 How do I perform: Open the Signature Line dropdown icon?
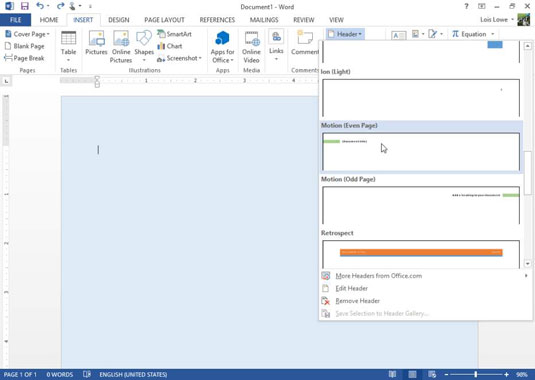pyautogui.click(x=435, y=34)
